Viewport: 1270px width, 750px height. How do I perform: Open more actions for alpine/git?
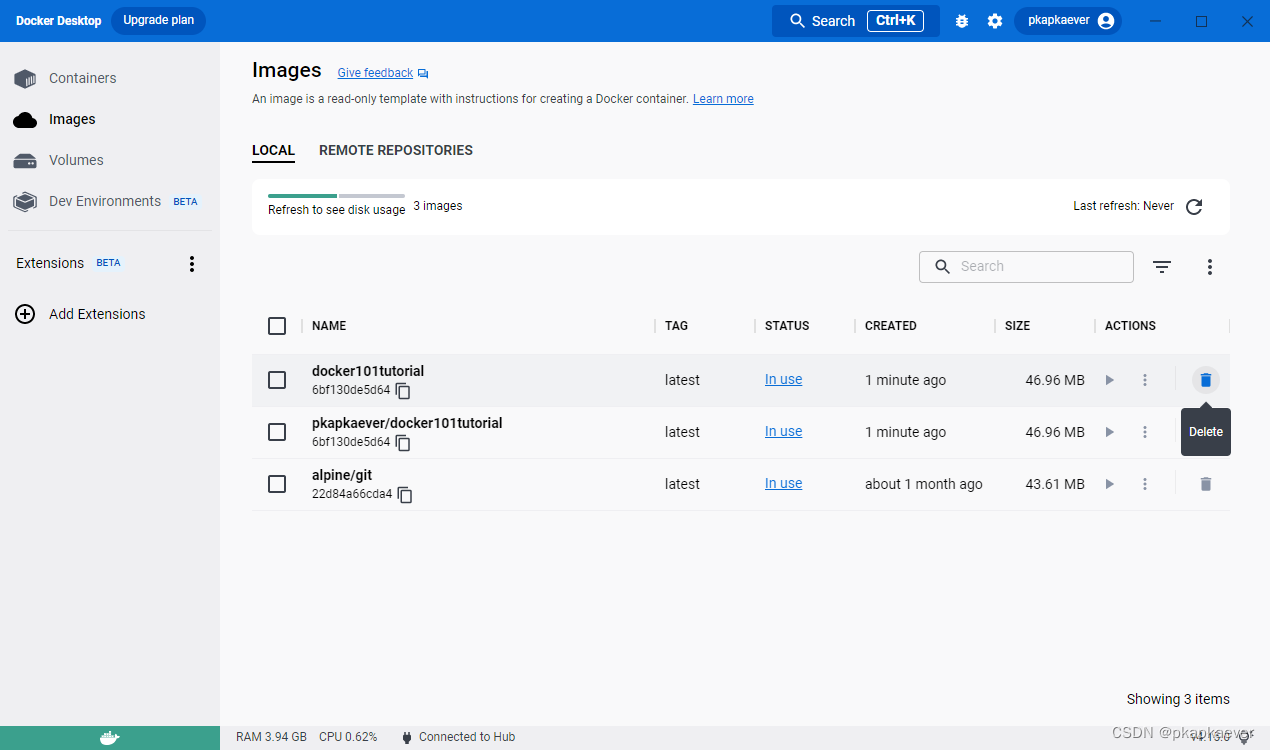point(1145,484)
